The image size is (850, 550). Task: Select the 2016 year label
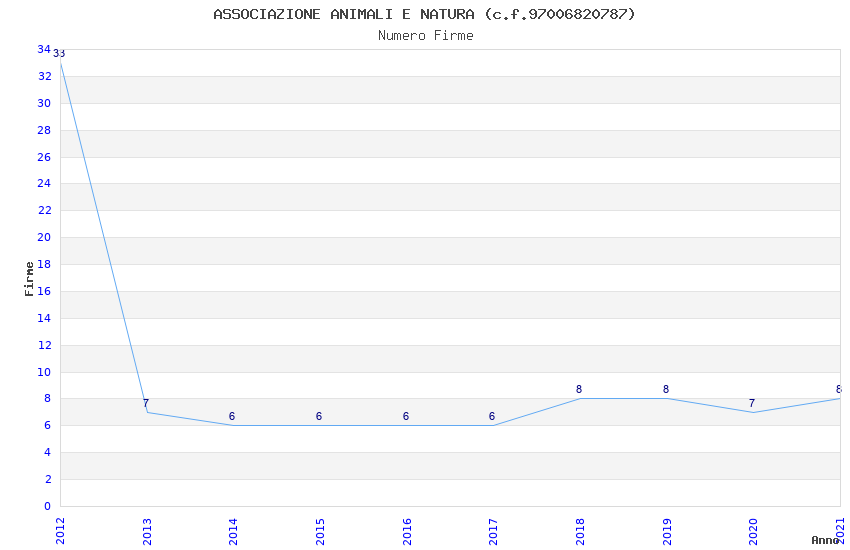click(407, 531)
